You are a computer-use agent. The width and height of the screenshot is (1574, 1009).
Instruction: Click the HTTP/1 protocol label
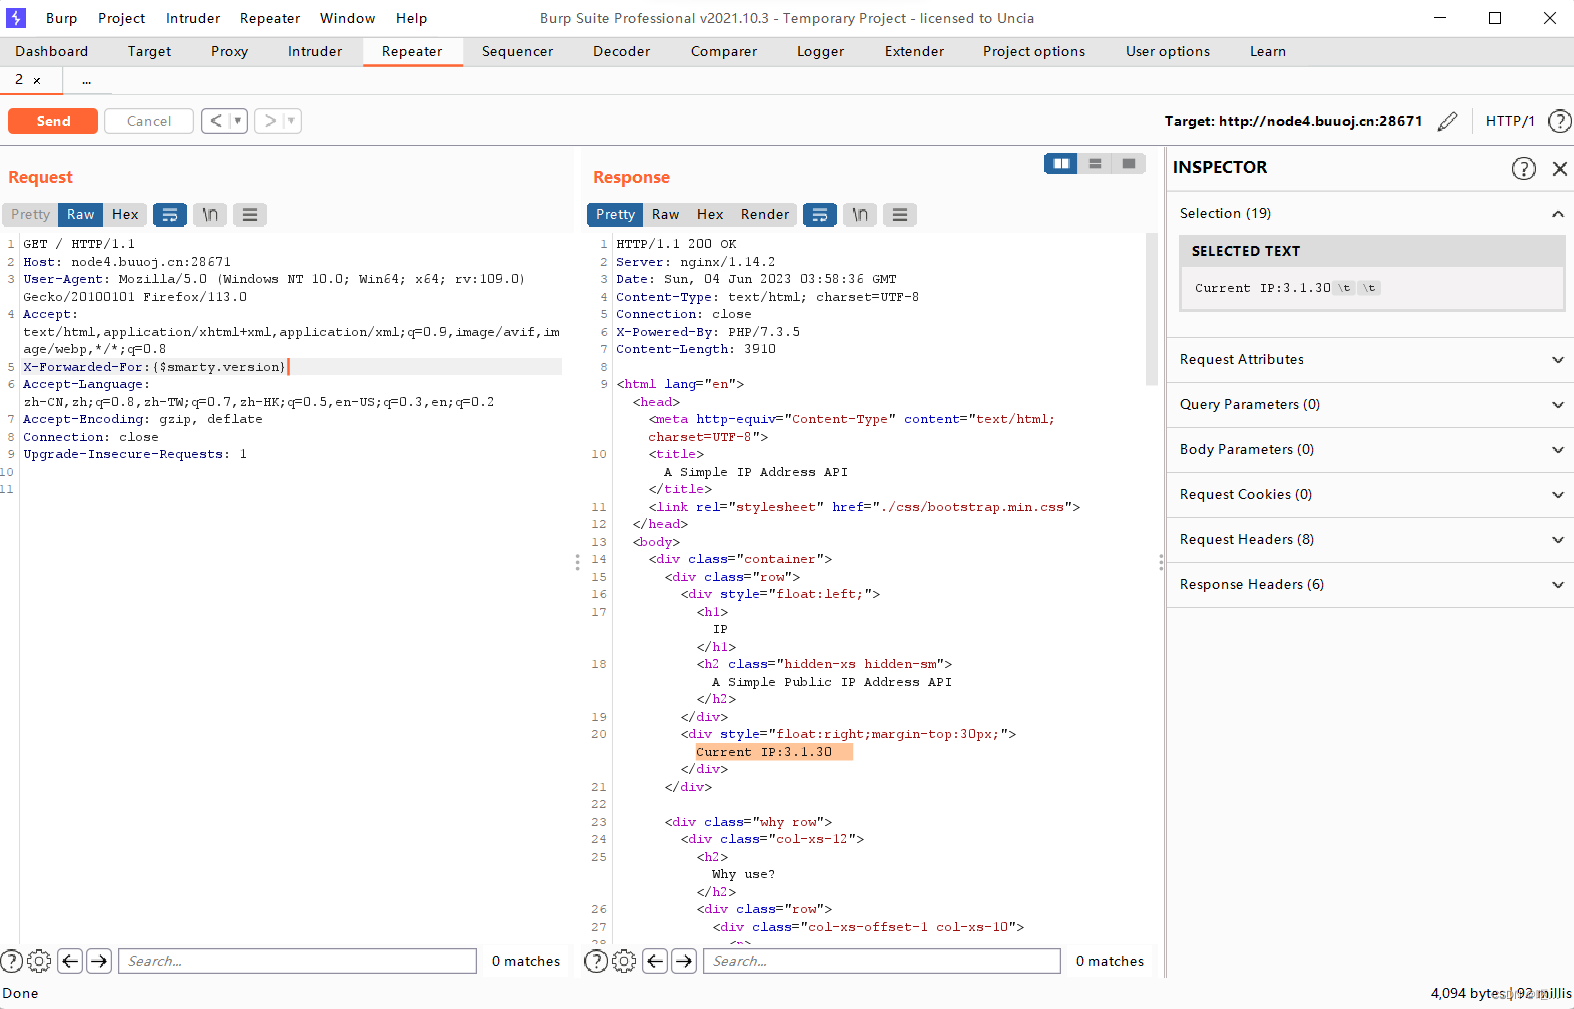[x=1509, y=121]
